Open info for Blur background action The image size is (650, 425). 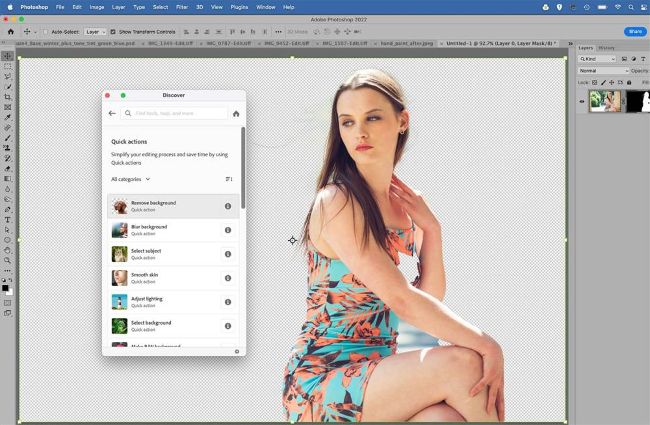228,230
